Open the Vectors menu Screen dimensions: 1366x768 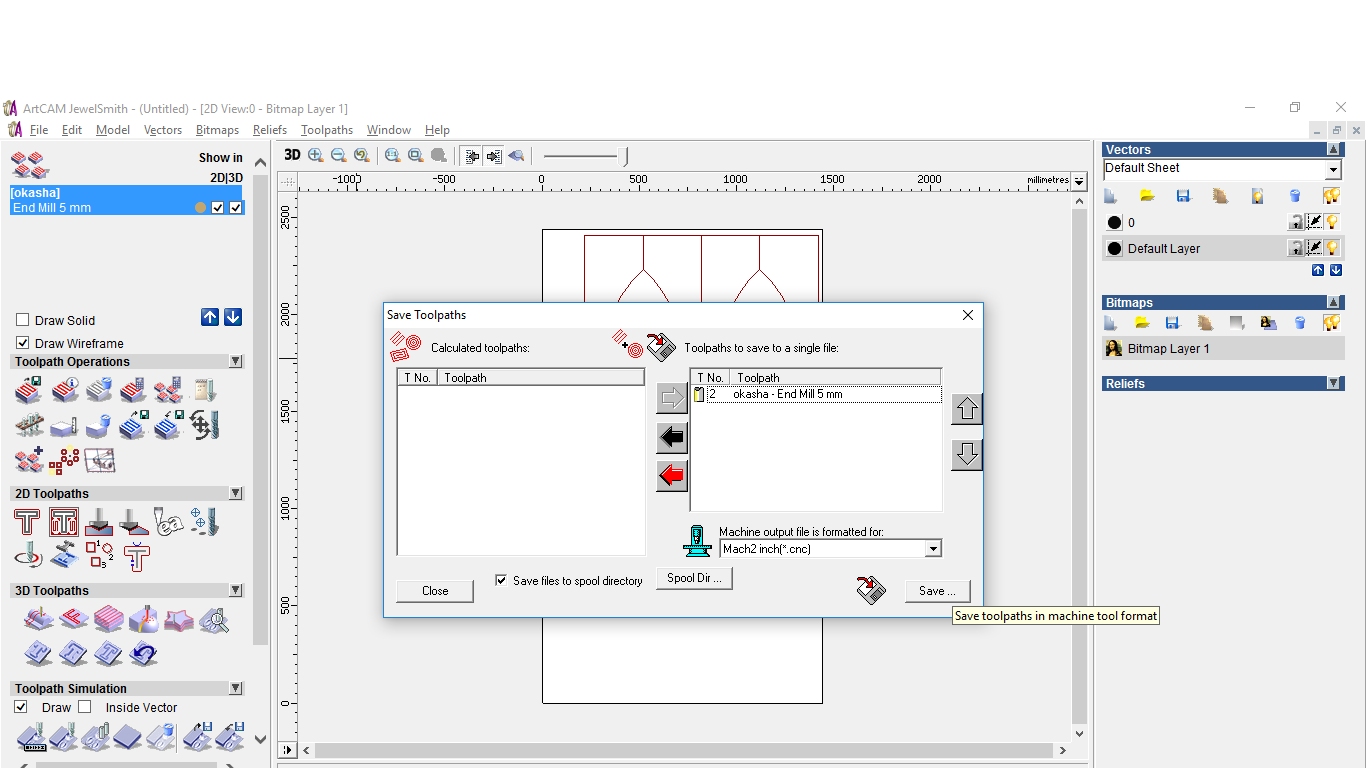pos(163,130)
